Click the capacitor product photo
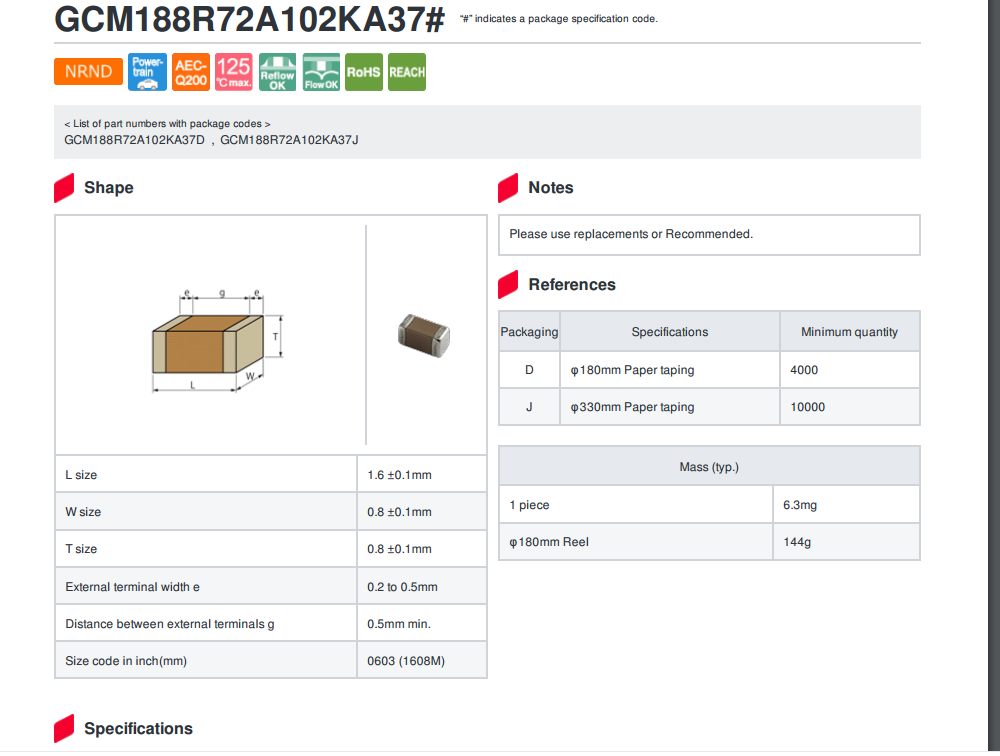 coord(424,336)
